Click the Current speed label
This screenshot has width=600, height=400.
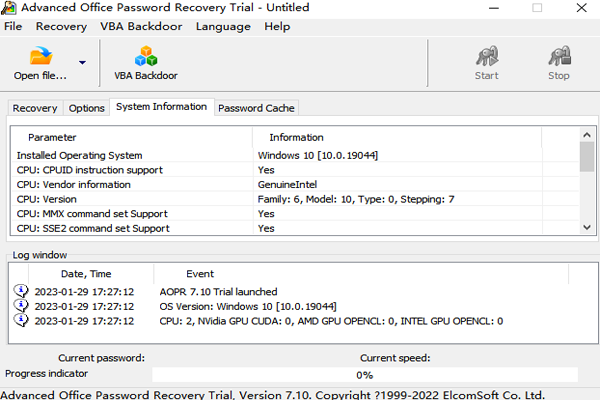point(395,358)
